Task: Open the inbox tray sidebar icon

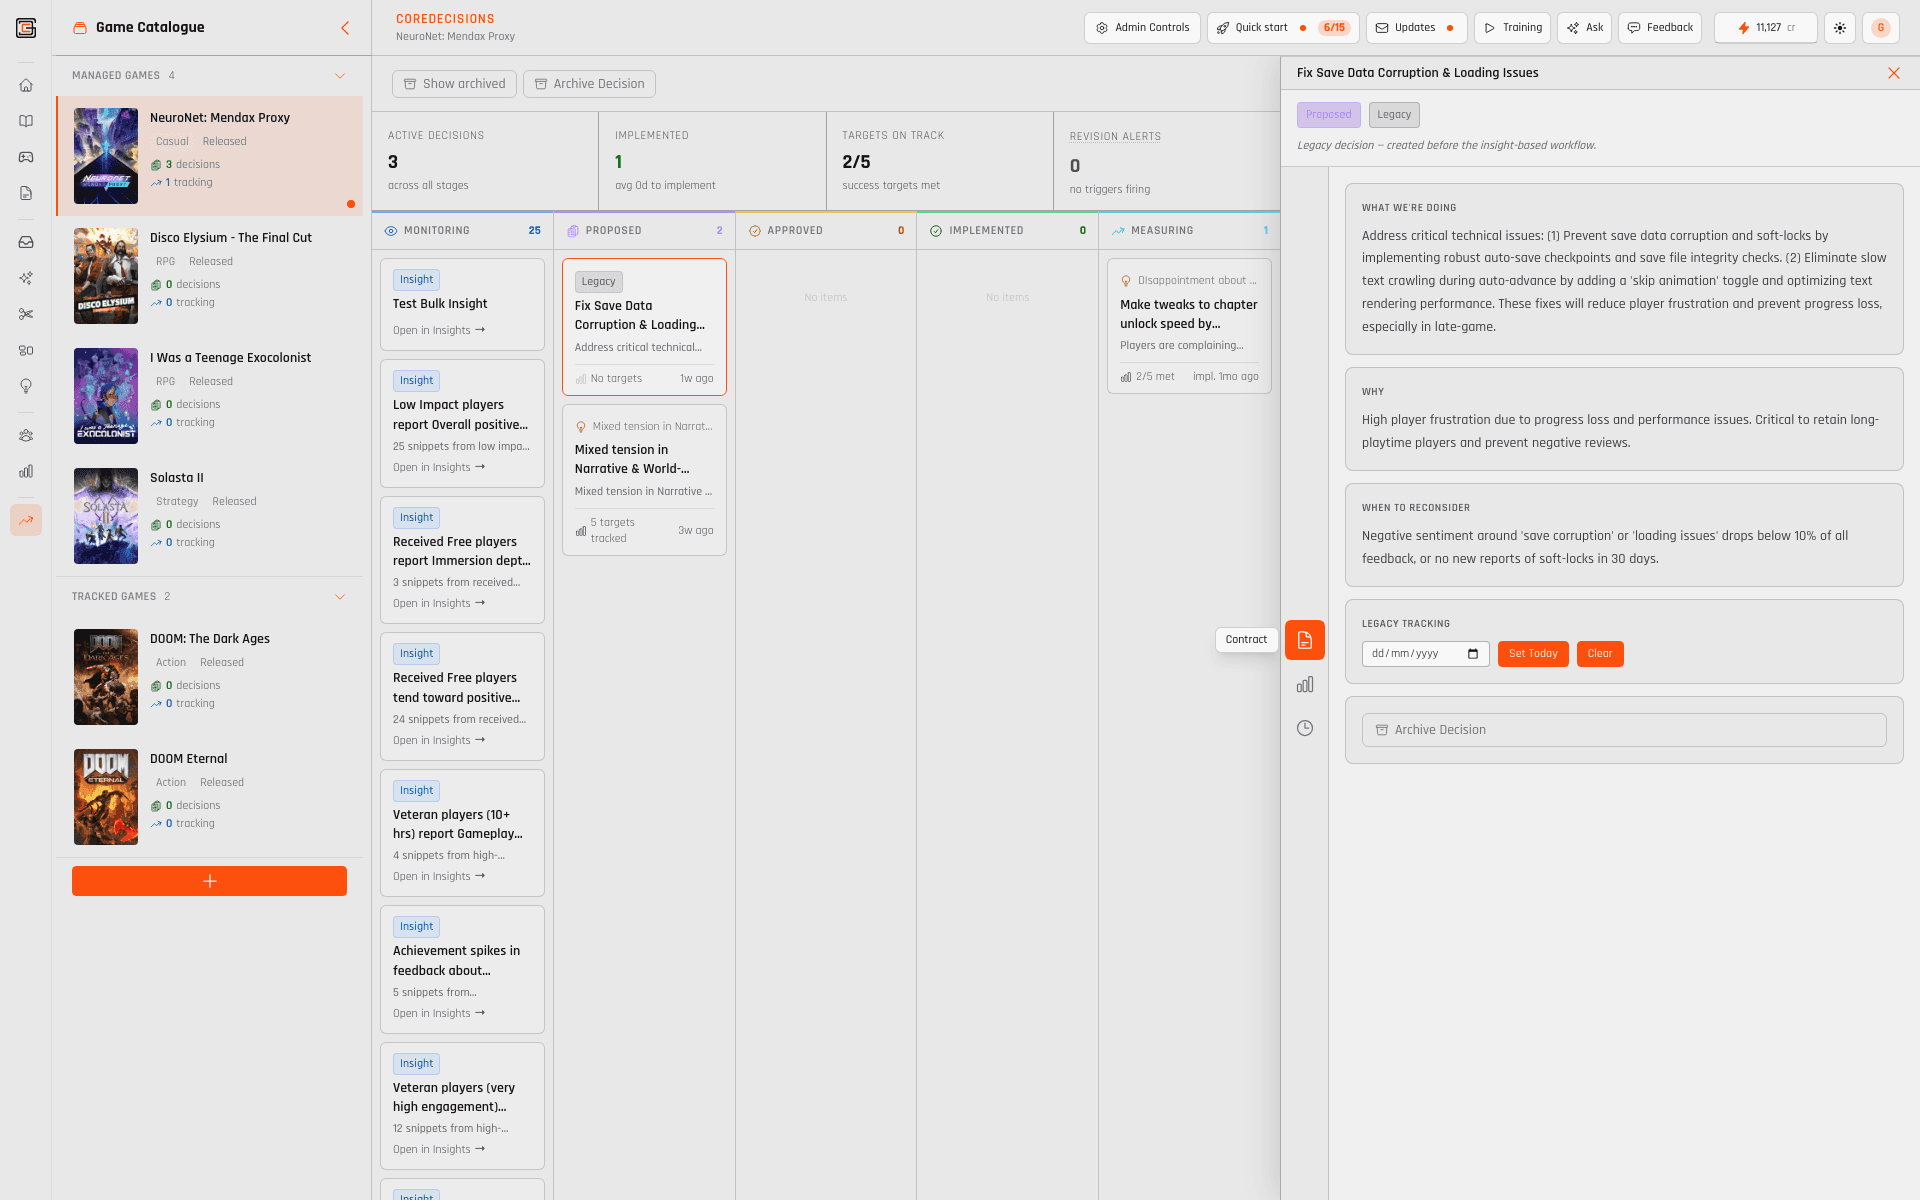Action: pos(26,242)
